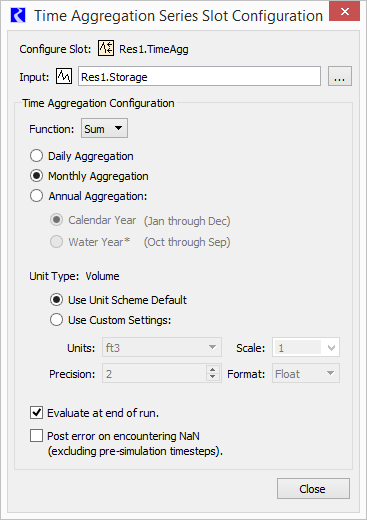Click the Close button
The width and height of the screenshot is (367, 520).
coord(313,489)
